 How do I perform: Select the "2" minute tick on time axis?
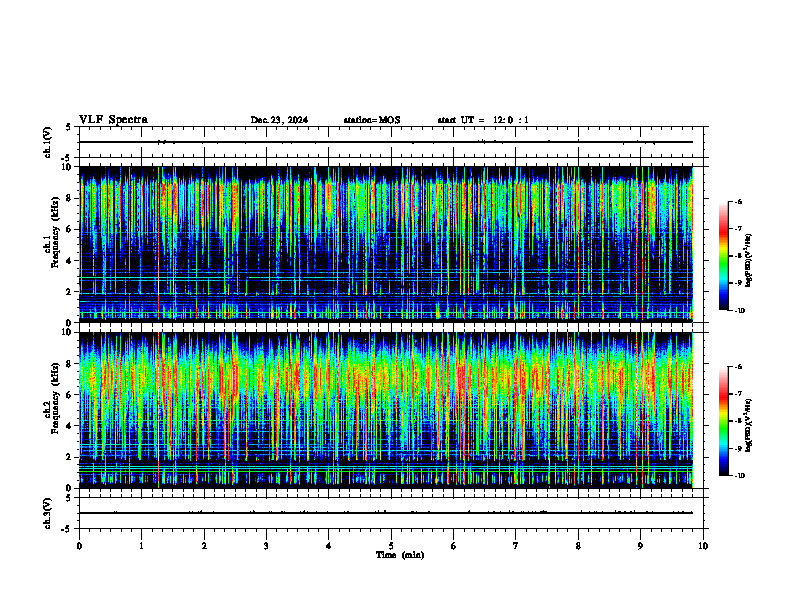pos(204,546)
